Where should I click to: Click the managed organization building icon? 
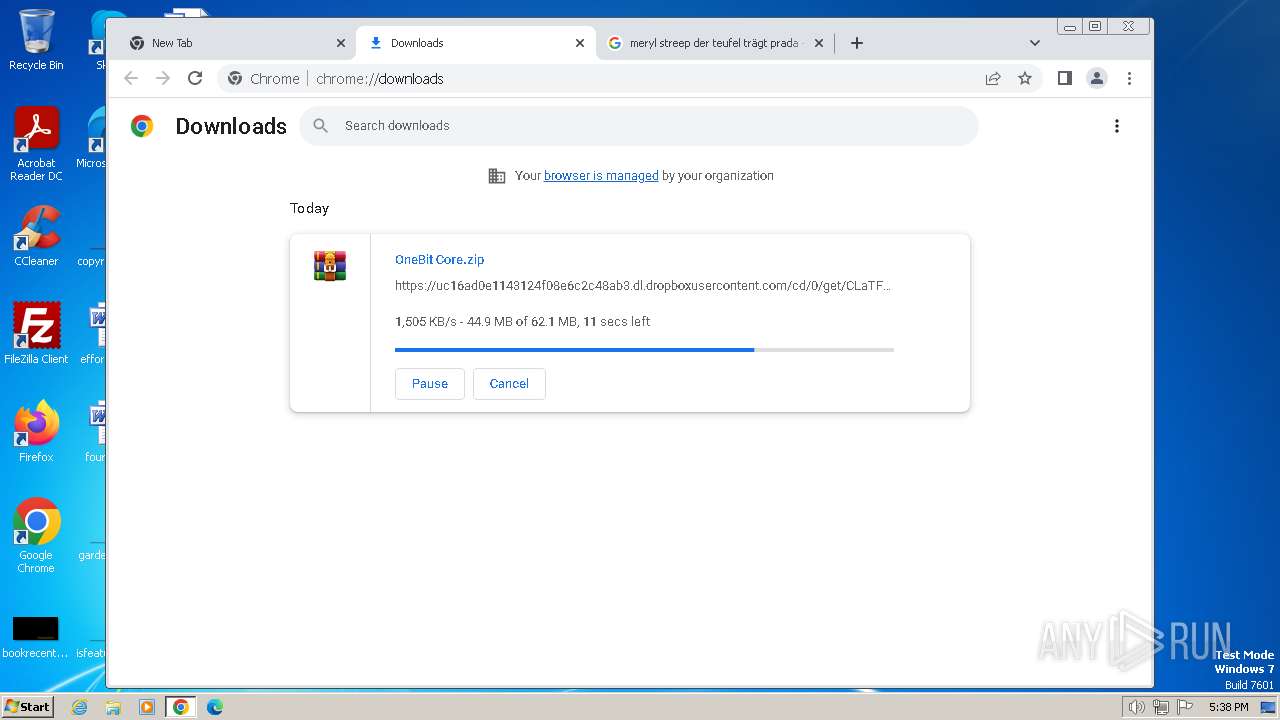coord(496,176)
